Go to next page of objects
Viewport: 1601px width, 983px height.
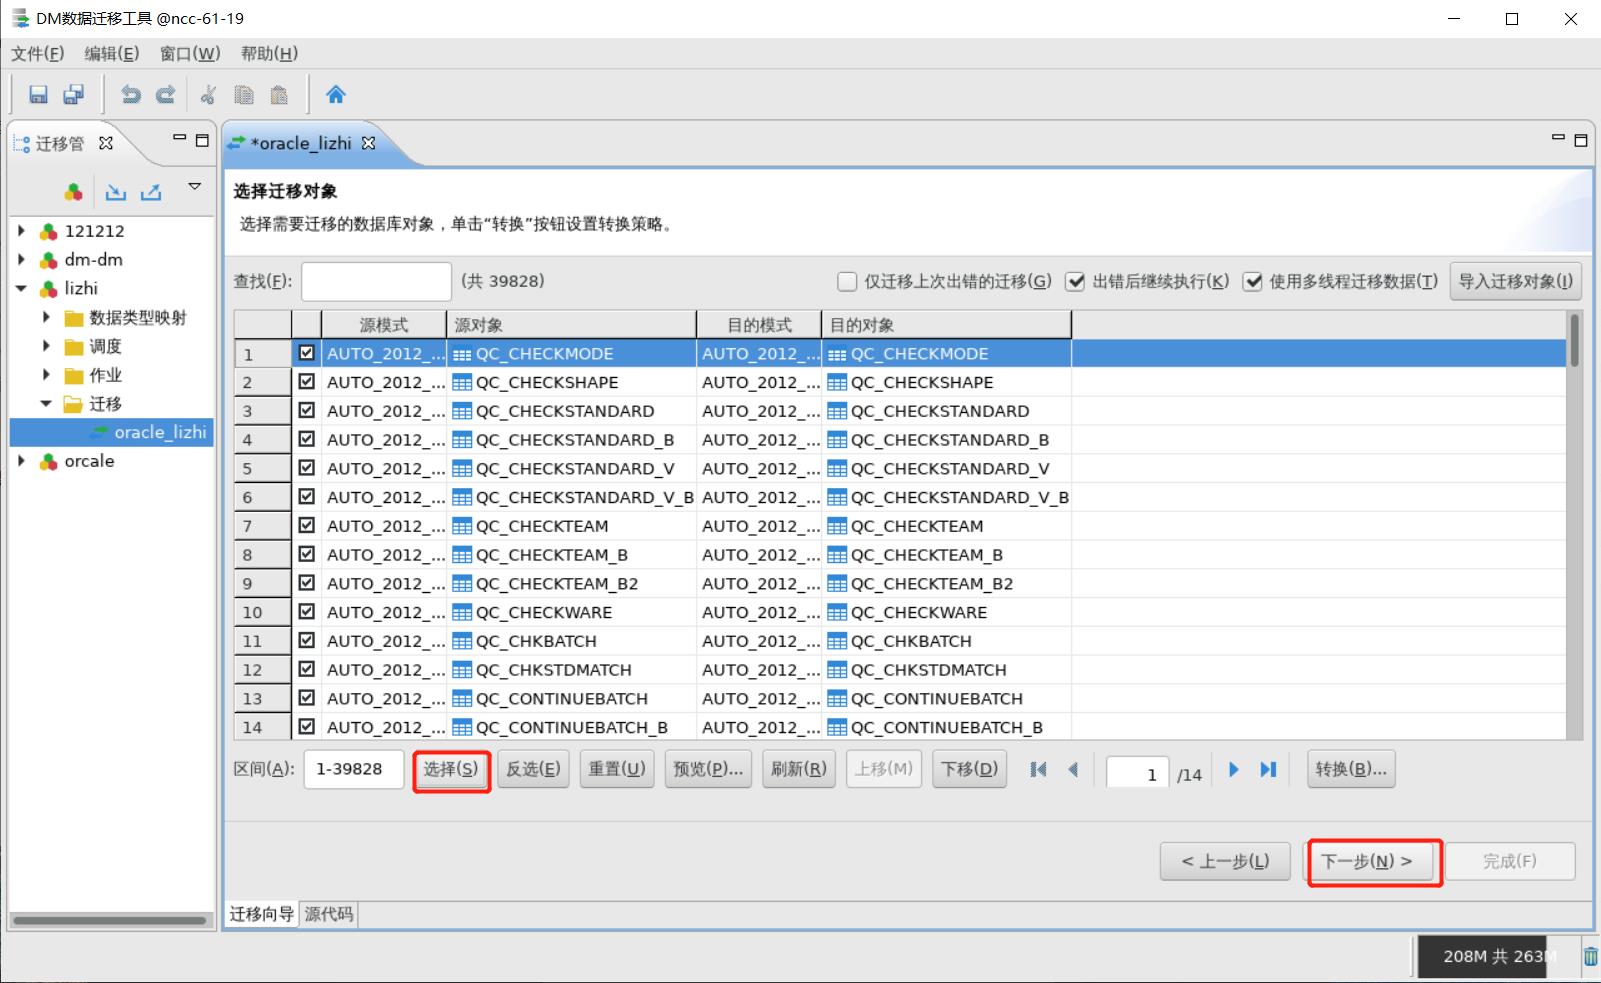1233,769
